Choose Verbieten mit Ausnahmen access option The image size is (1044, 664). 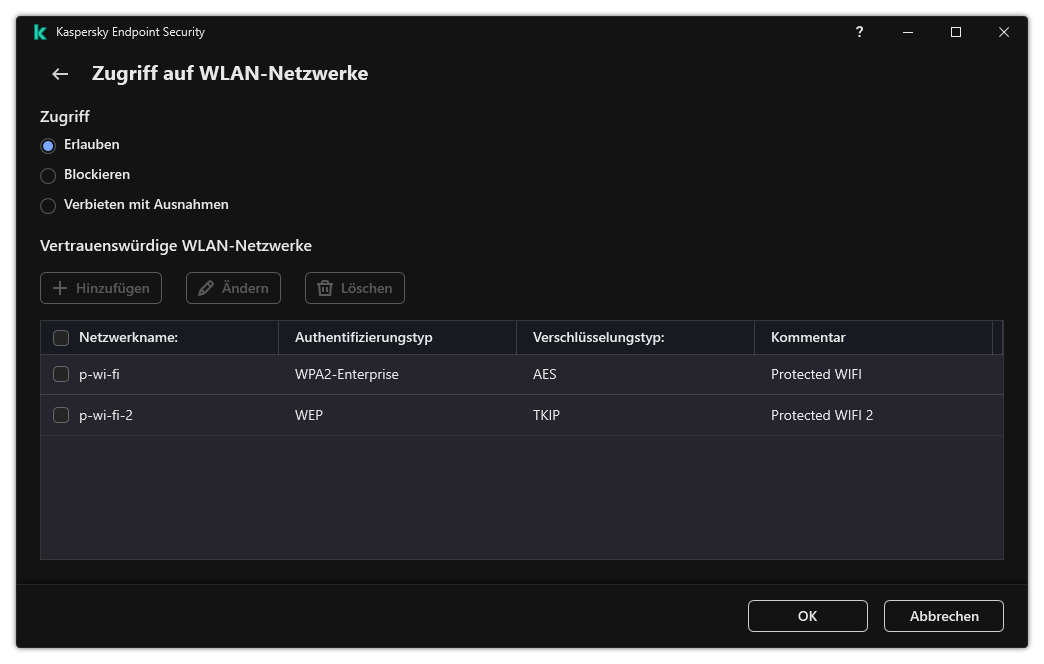point(48,205)
